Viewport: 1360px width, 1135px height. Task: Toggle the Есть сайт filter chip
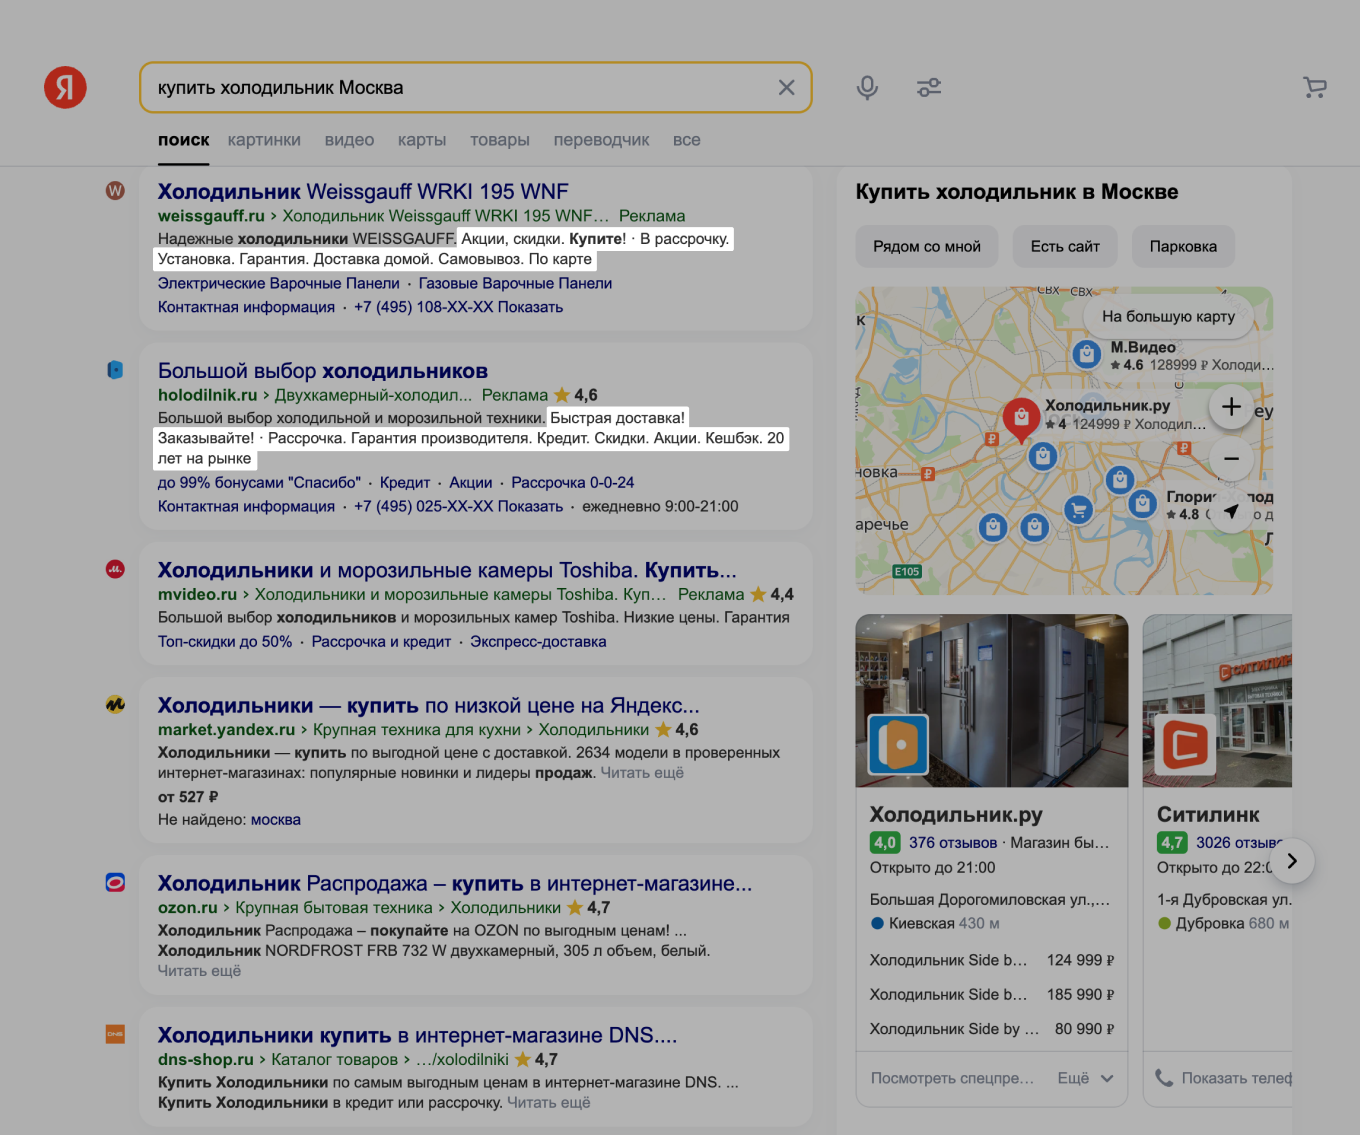[x=1064, y=246]
